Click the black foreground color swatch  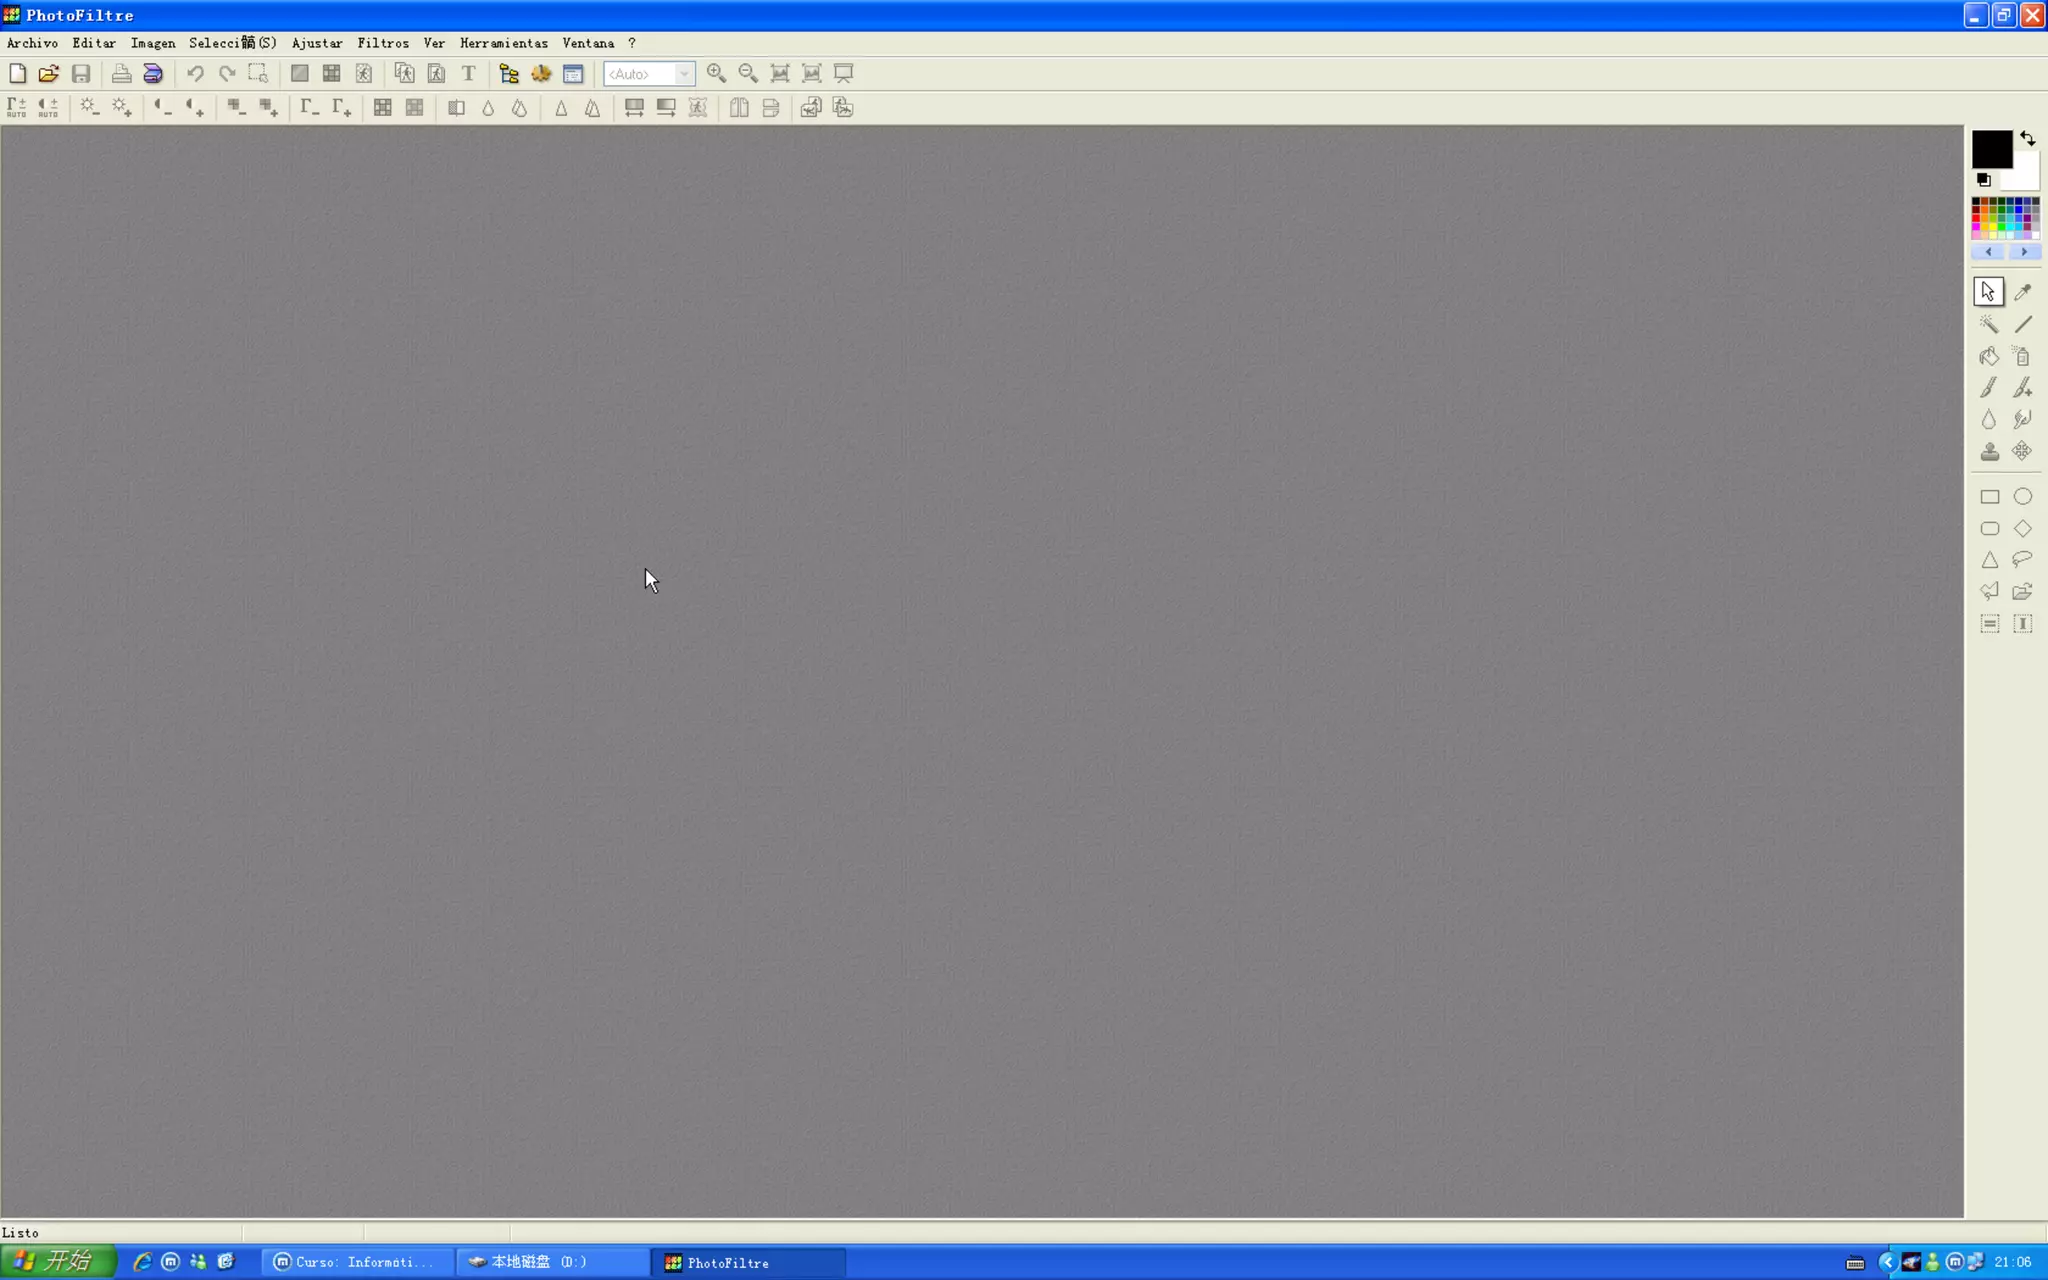click(x=1990, y=149)
